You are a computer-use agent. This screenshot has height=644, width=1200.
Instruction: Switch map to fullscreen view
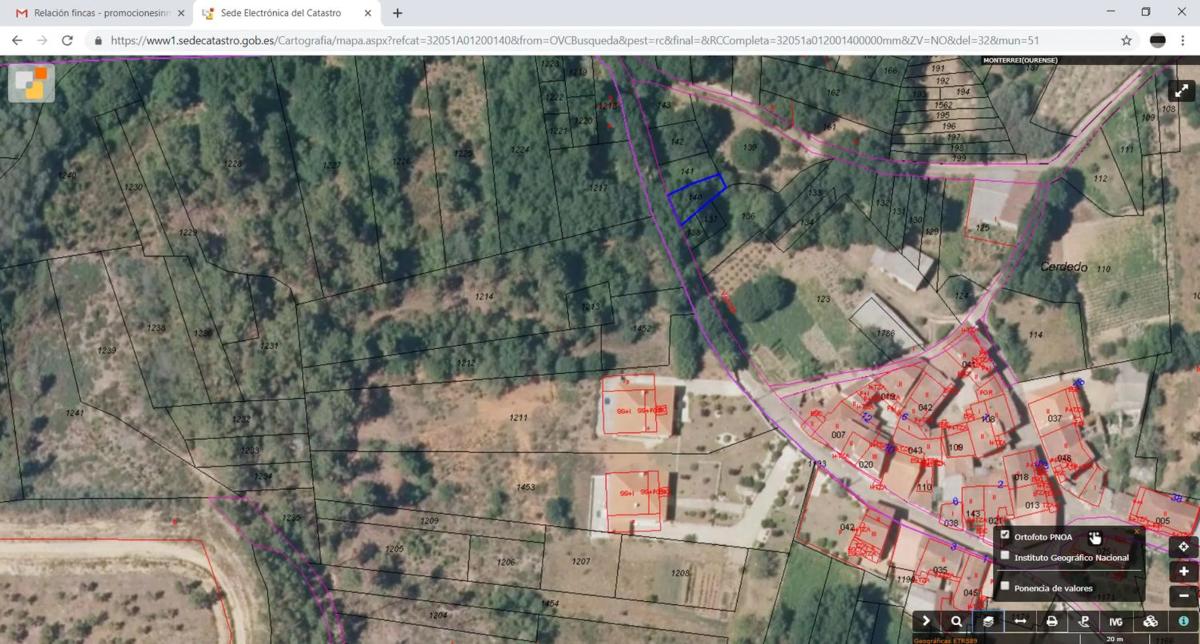(x=1183, y=91)
